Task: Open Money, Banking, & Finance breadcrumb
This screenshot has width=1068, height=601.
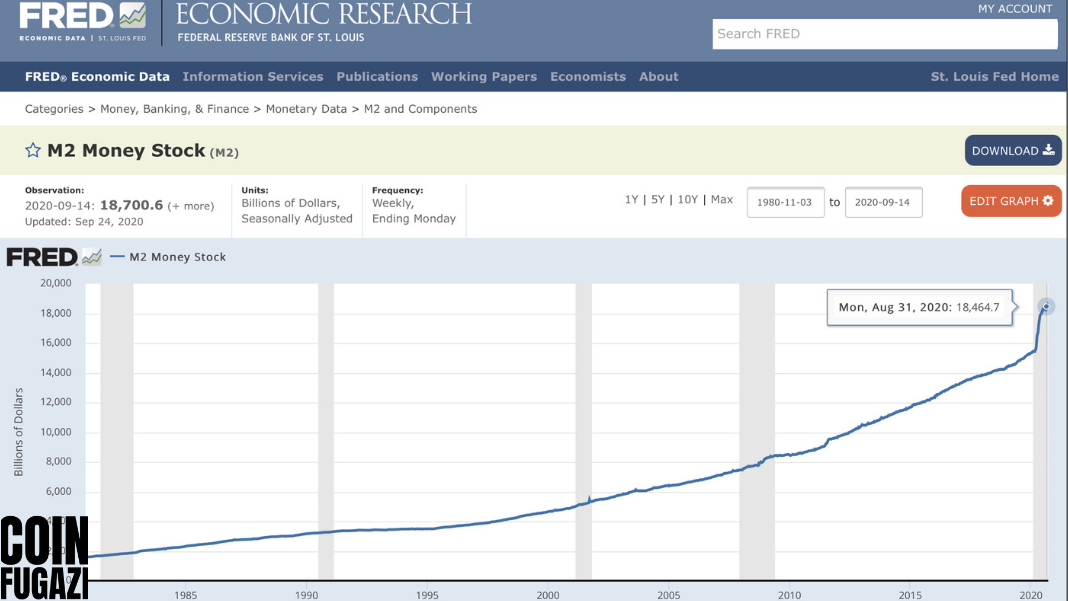Action: point(174,109)
